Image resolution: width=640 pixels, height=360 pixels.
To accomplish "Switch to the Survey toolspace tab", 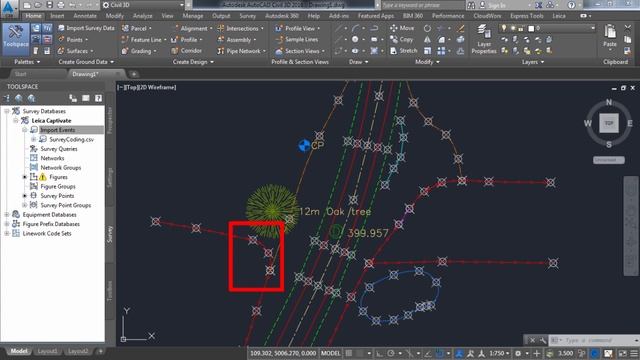I will pos(110,234).
